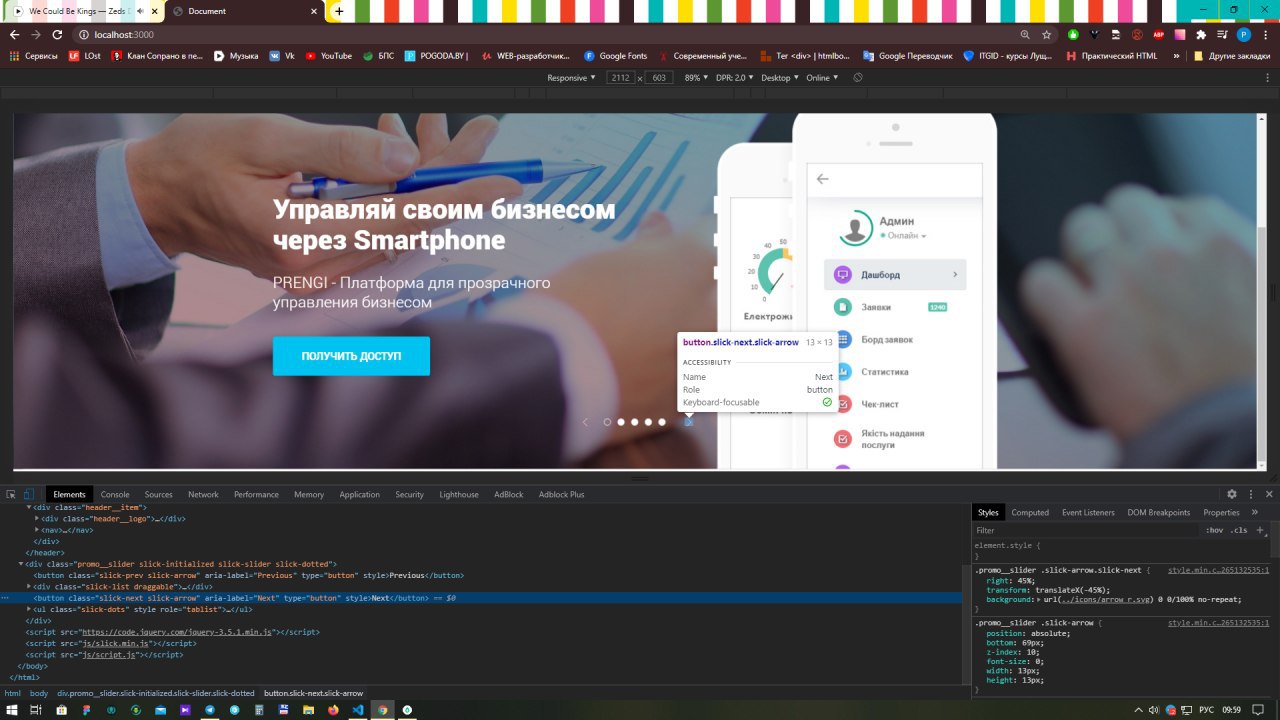Screen dimensions: 1280x720
Task: Open the Event Listeners tab
Action: click(1088, 512)
